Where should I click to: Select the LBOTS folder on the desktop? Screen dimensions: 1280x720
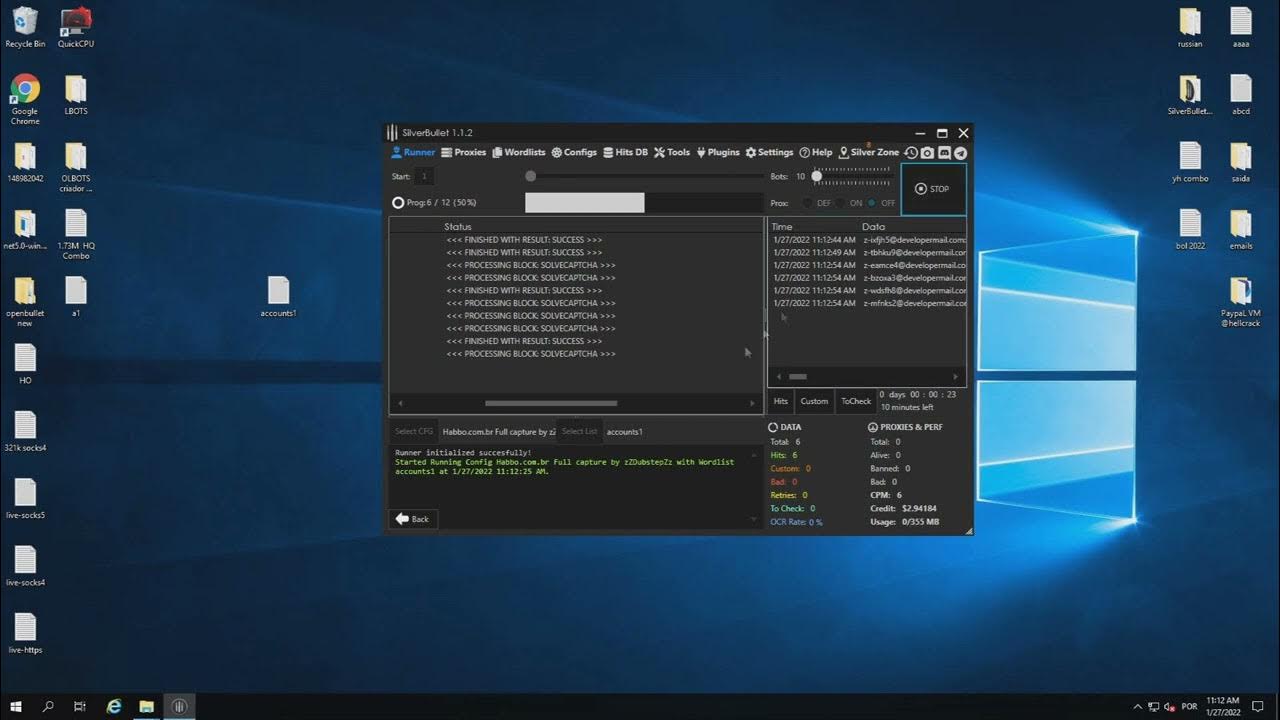point(76,95)
